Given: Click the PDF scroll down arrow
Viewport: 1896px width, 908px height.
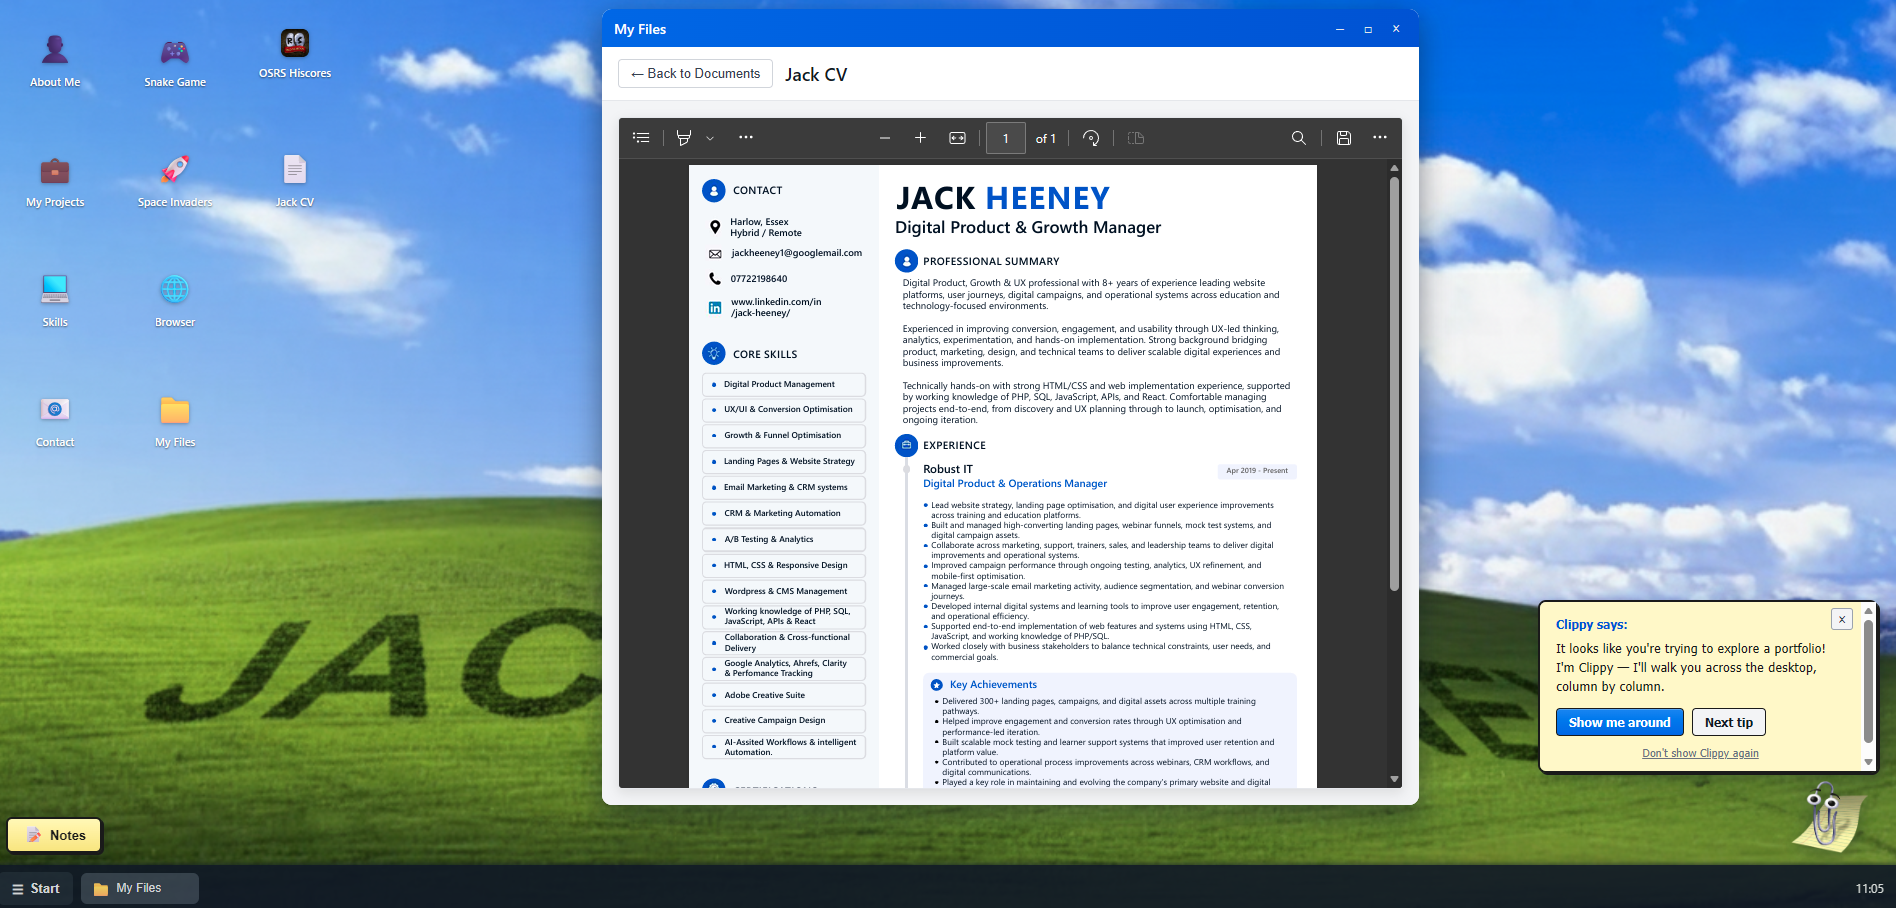Looking at the screenshot, I should pyautogui.click(x=1394, y=779).
